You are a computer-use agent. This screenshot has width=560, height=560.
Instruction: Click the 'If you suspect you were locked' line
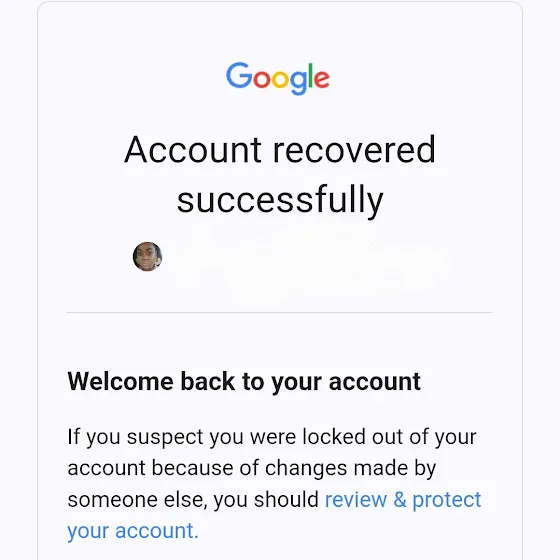click(x=272, y=437)
